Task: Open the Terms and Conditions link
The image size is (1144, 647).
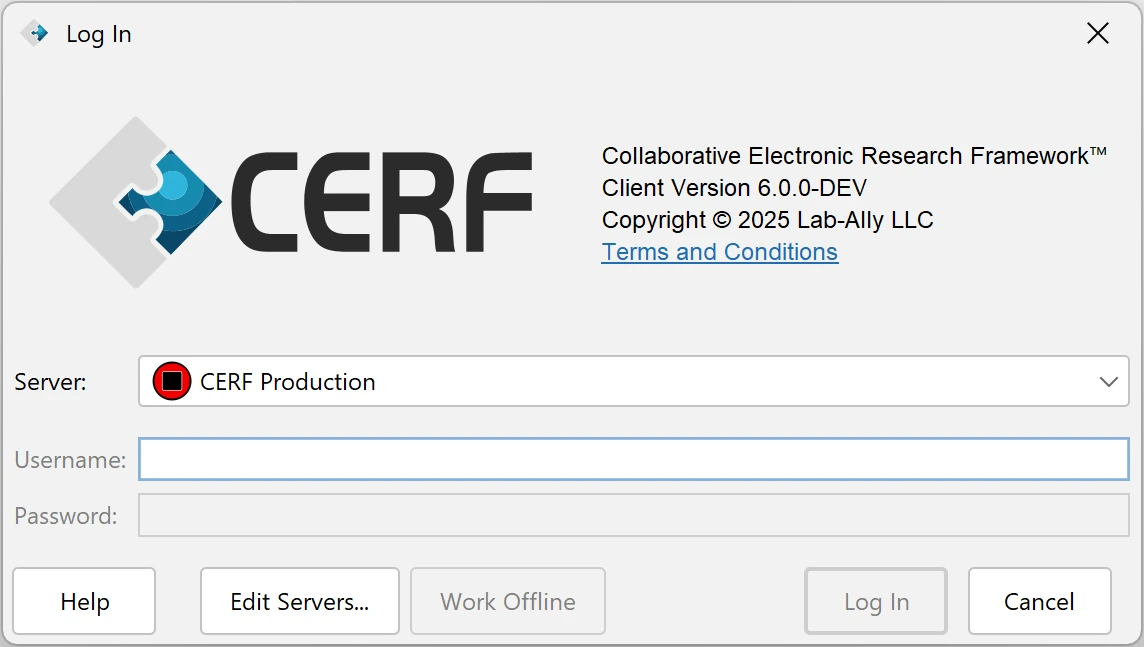Action: (x=719, y=252)
